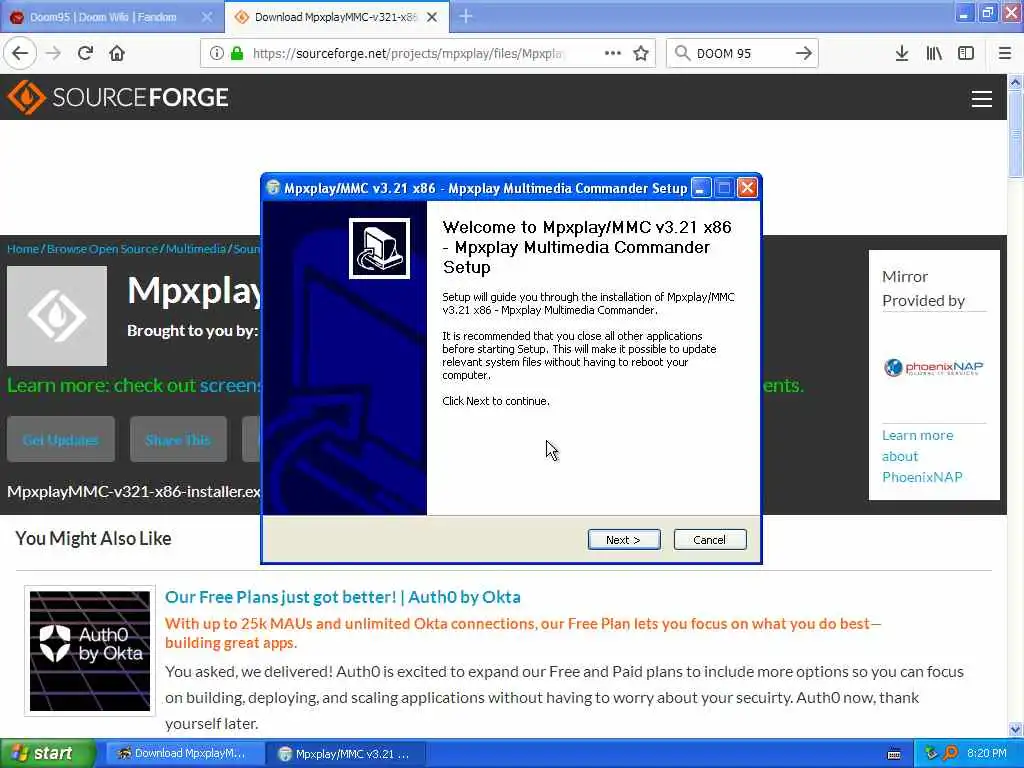The image size is (1024, 768).
Task: Click the magnifier icon in system tray
Action: [950, 754]
